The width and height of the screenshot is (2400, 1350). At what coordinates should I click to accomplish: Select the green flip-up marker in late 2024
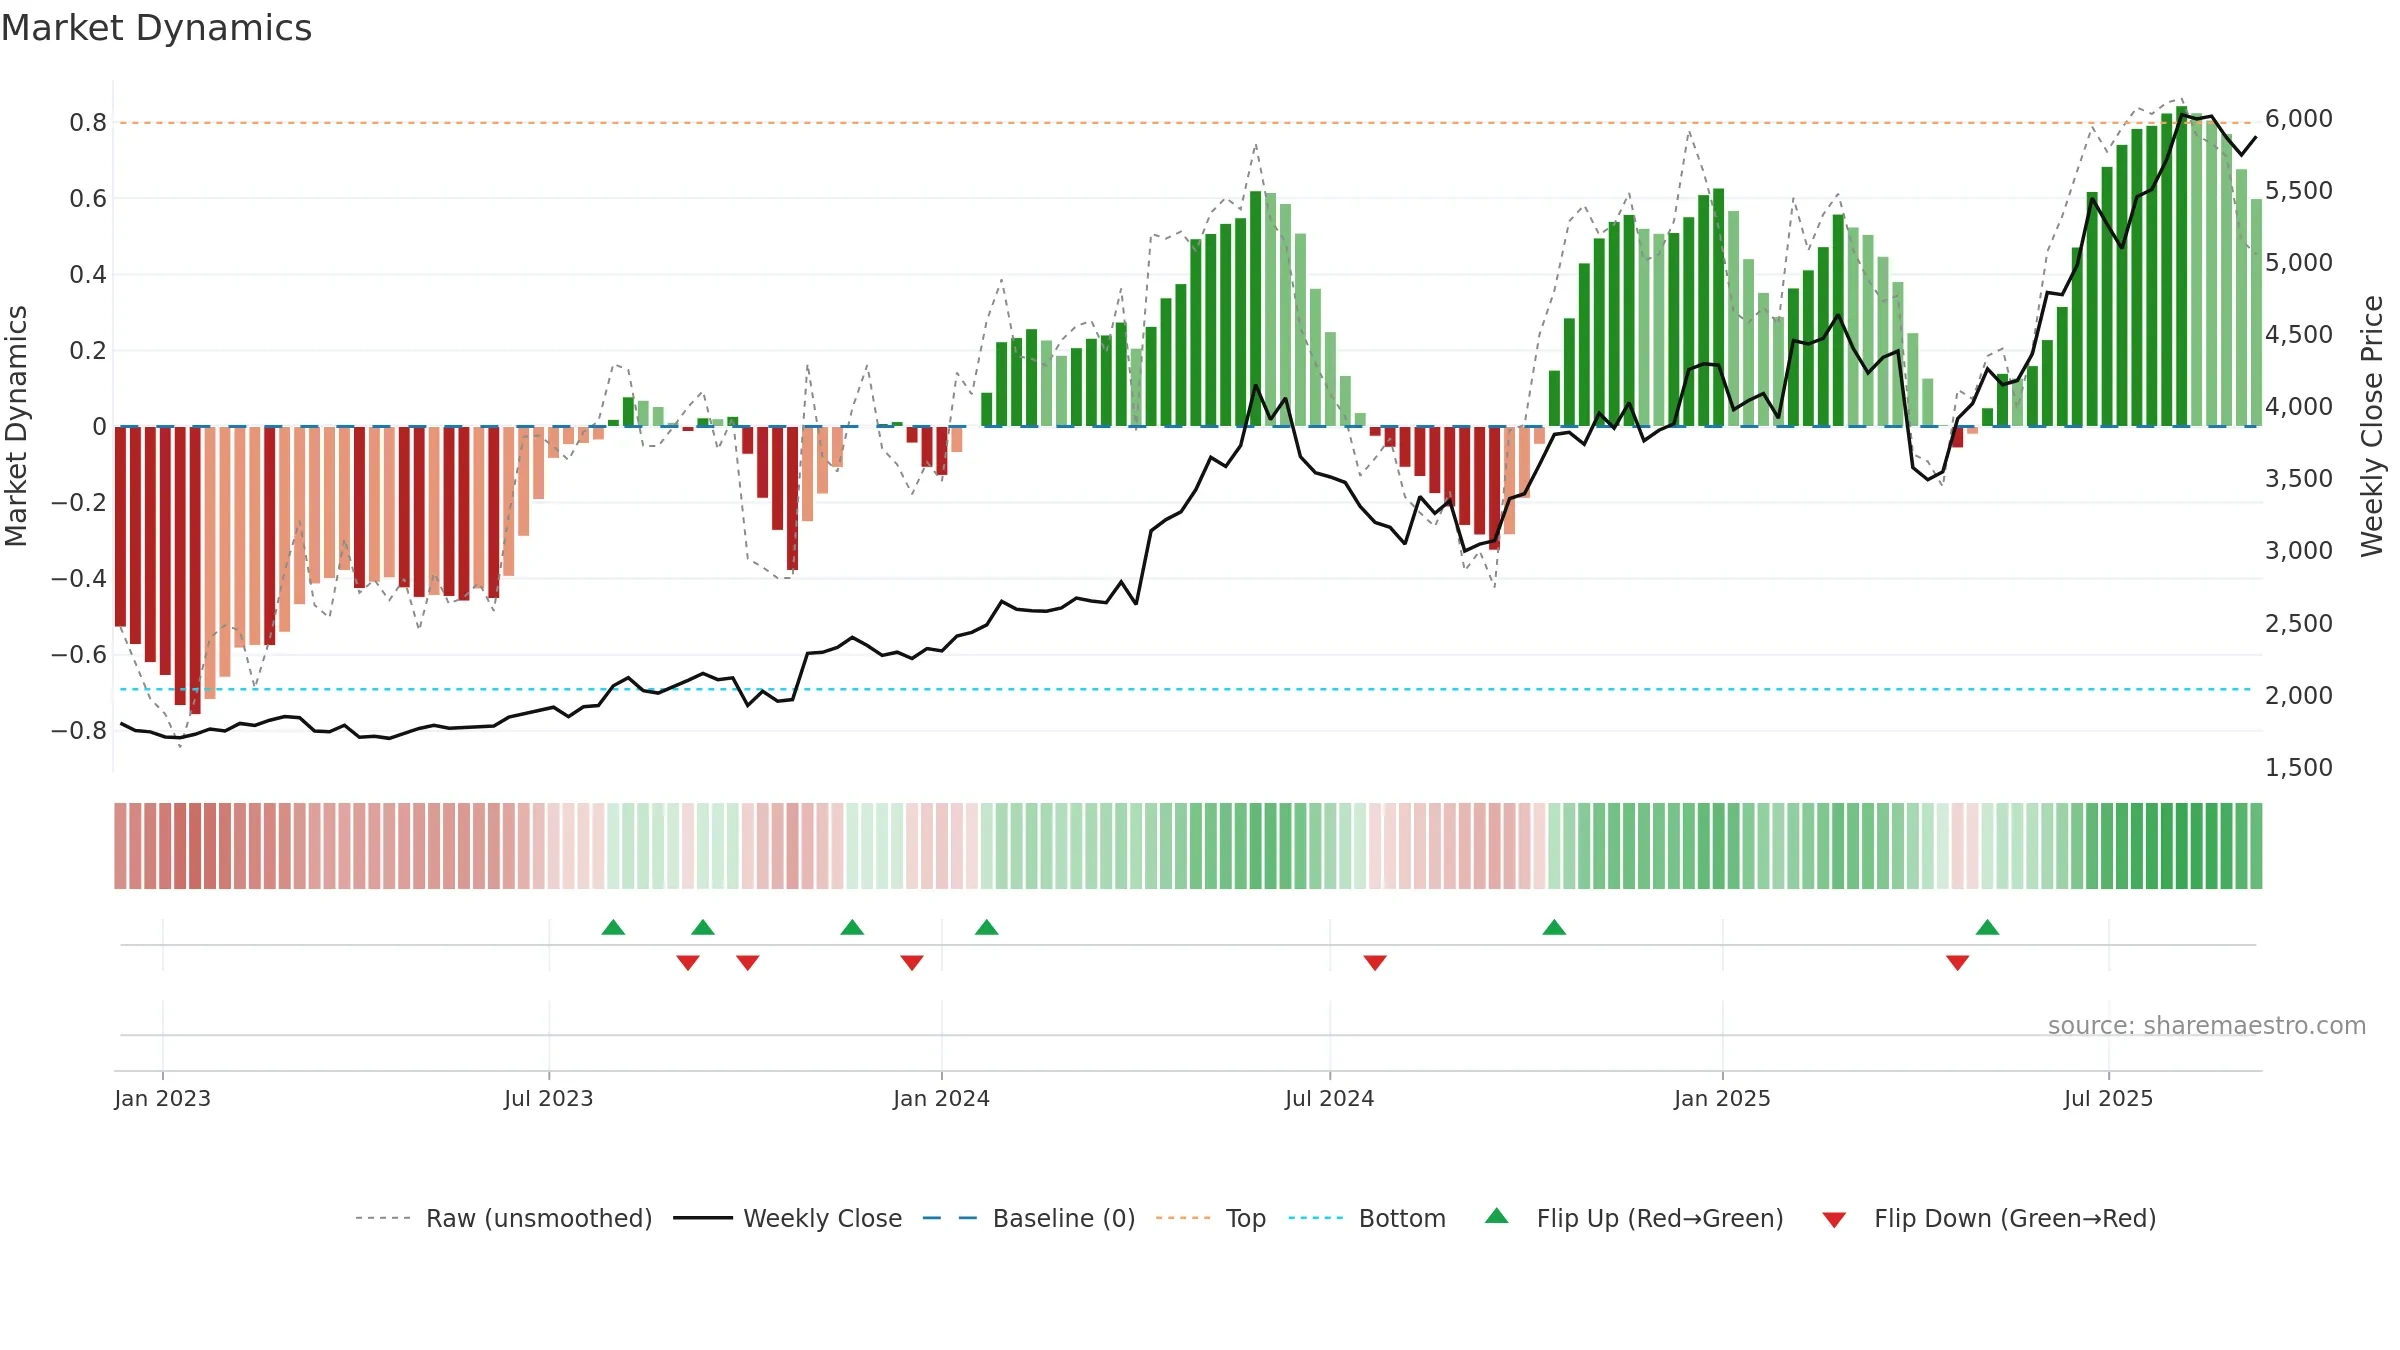click(1554, 927)
